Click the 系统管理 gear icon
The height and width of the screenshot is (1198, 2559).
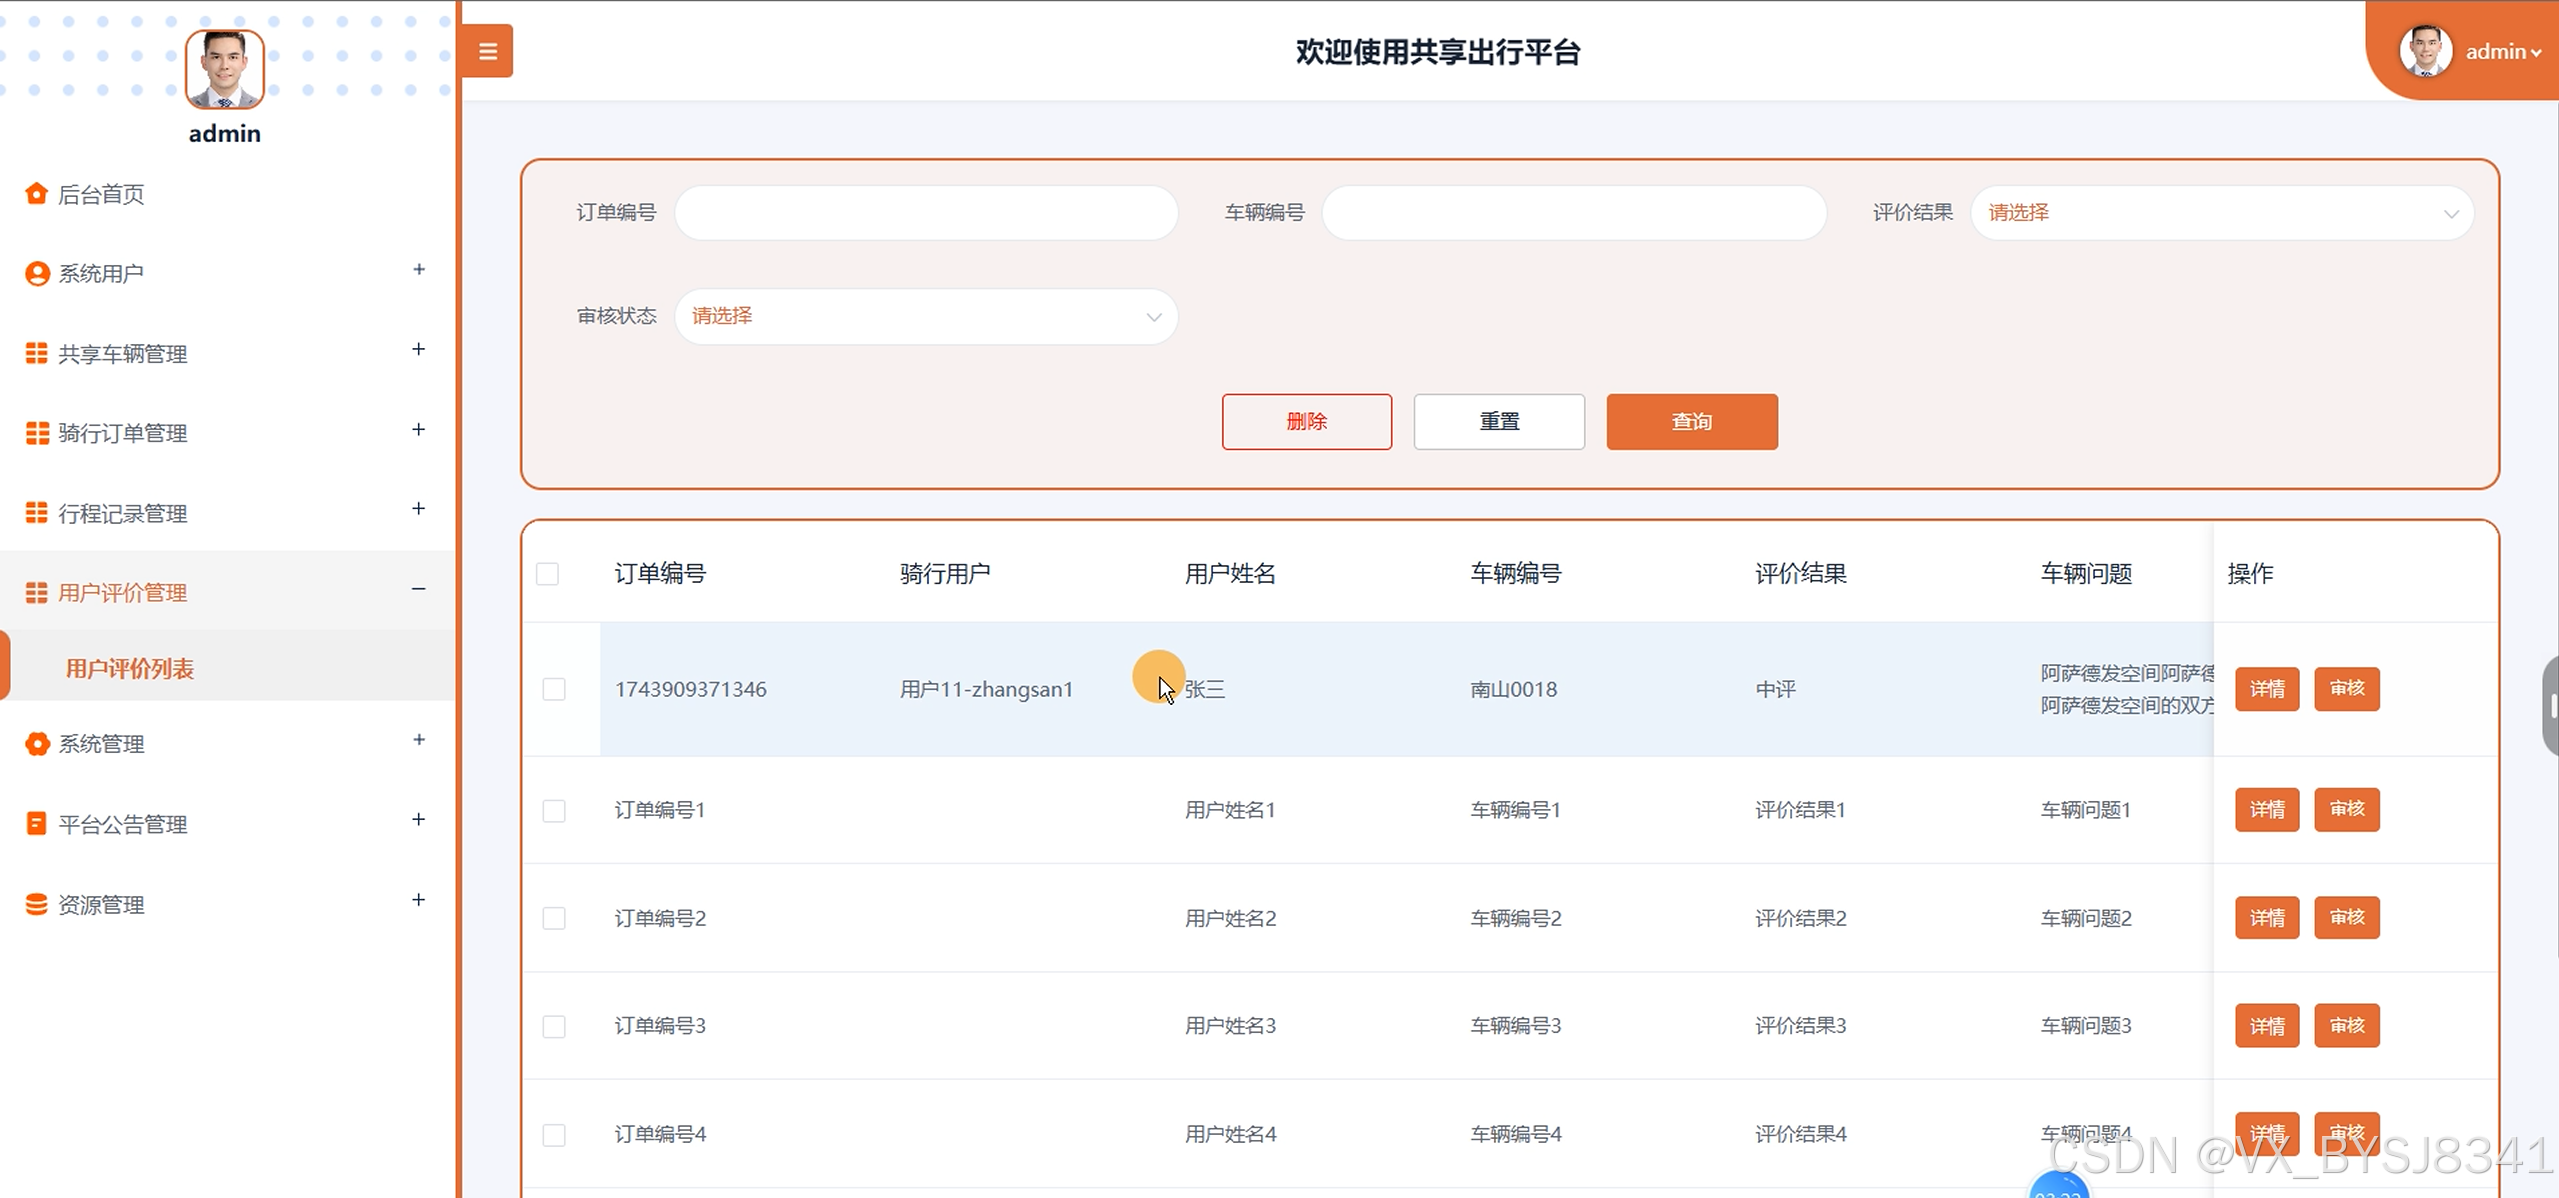tap(37, 743)
